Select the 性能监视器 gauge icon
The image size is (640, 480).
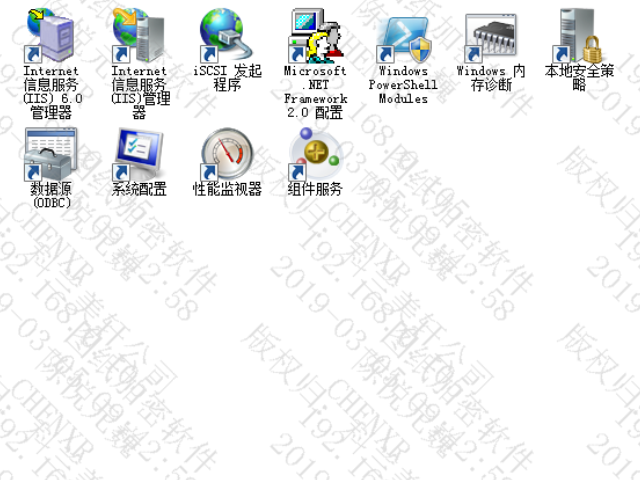coord(227,153)
